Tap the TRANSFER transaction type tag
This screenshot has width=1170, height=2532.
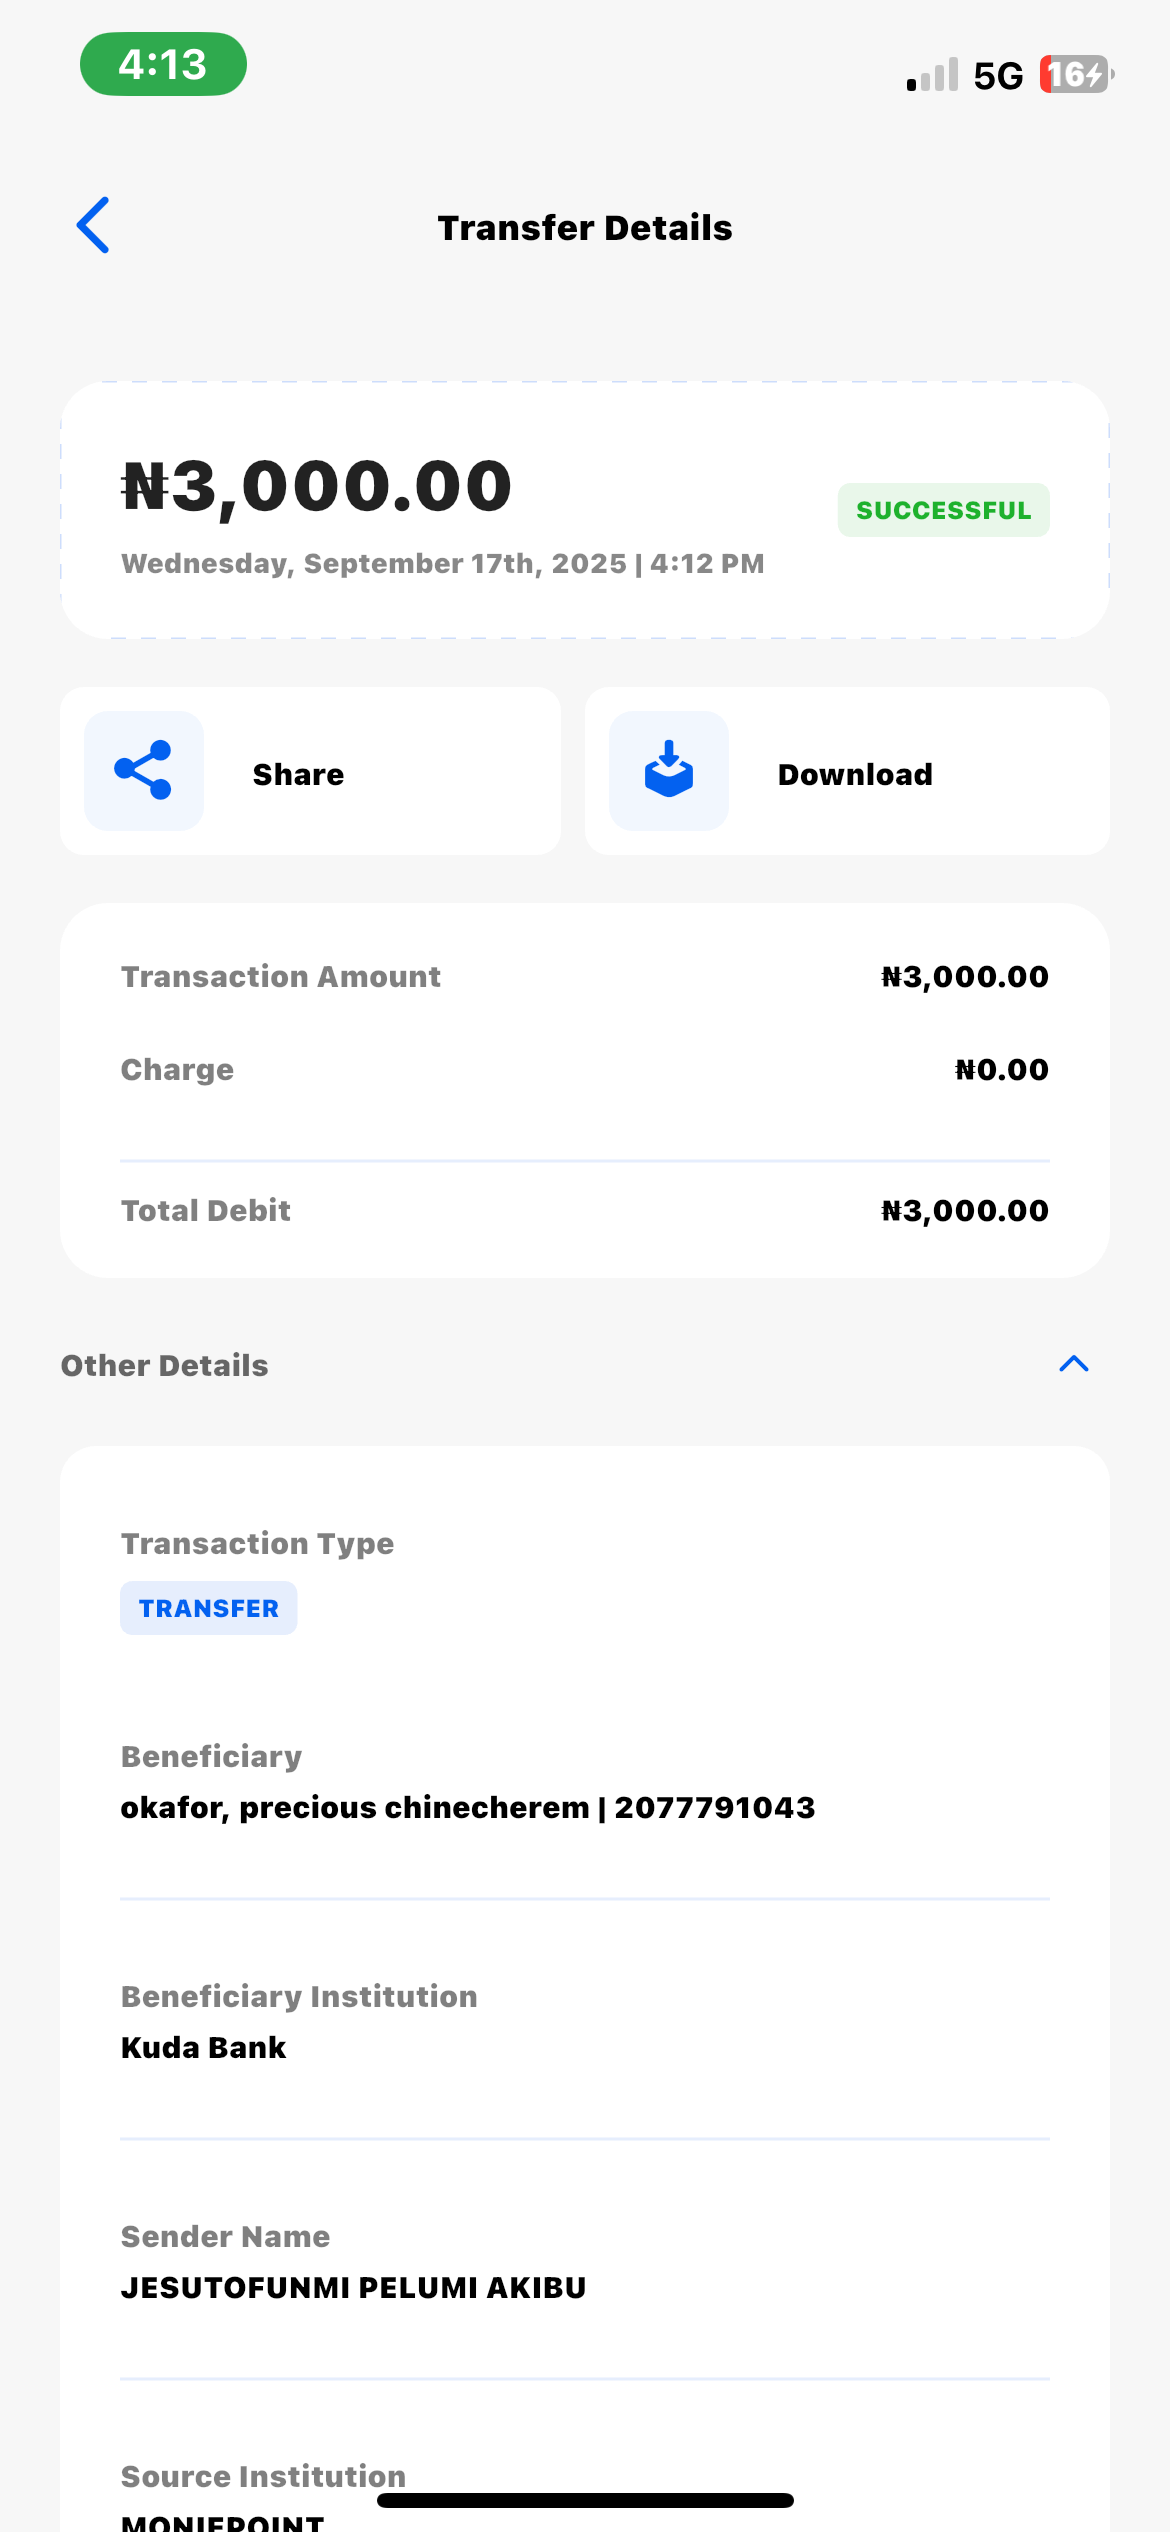(x=208, y=1608)
